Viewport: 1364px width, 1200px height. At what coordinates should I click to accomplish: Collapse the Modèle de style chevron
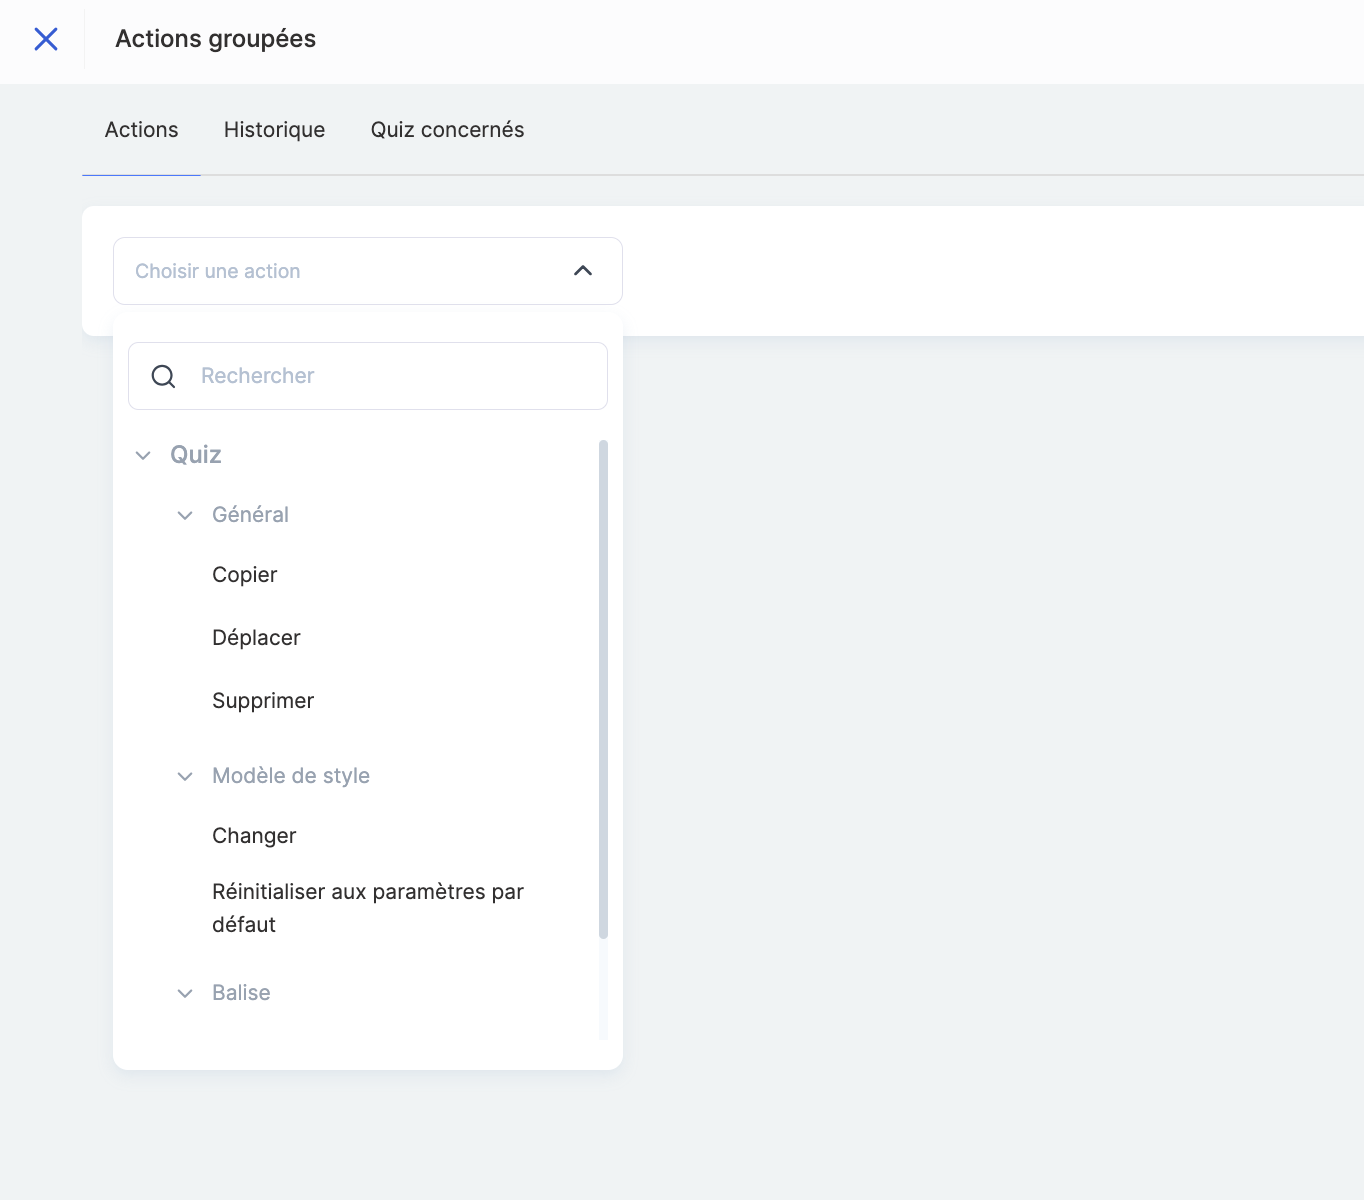pyautogui.click(x=185, y=777)
